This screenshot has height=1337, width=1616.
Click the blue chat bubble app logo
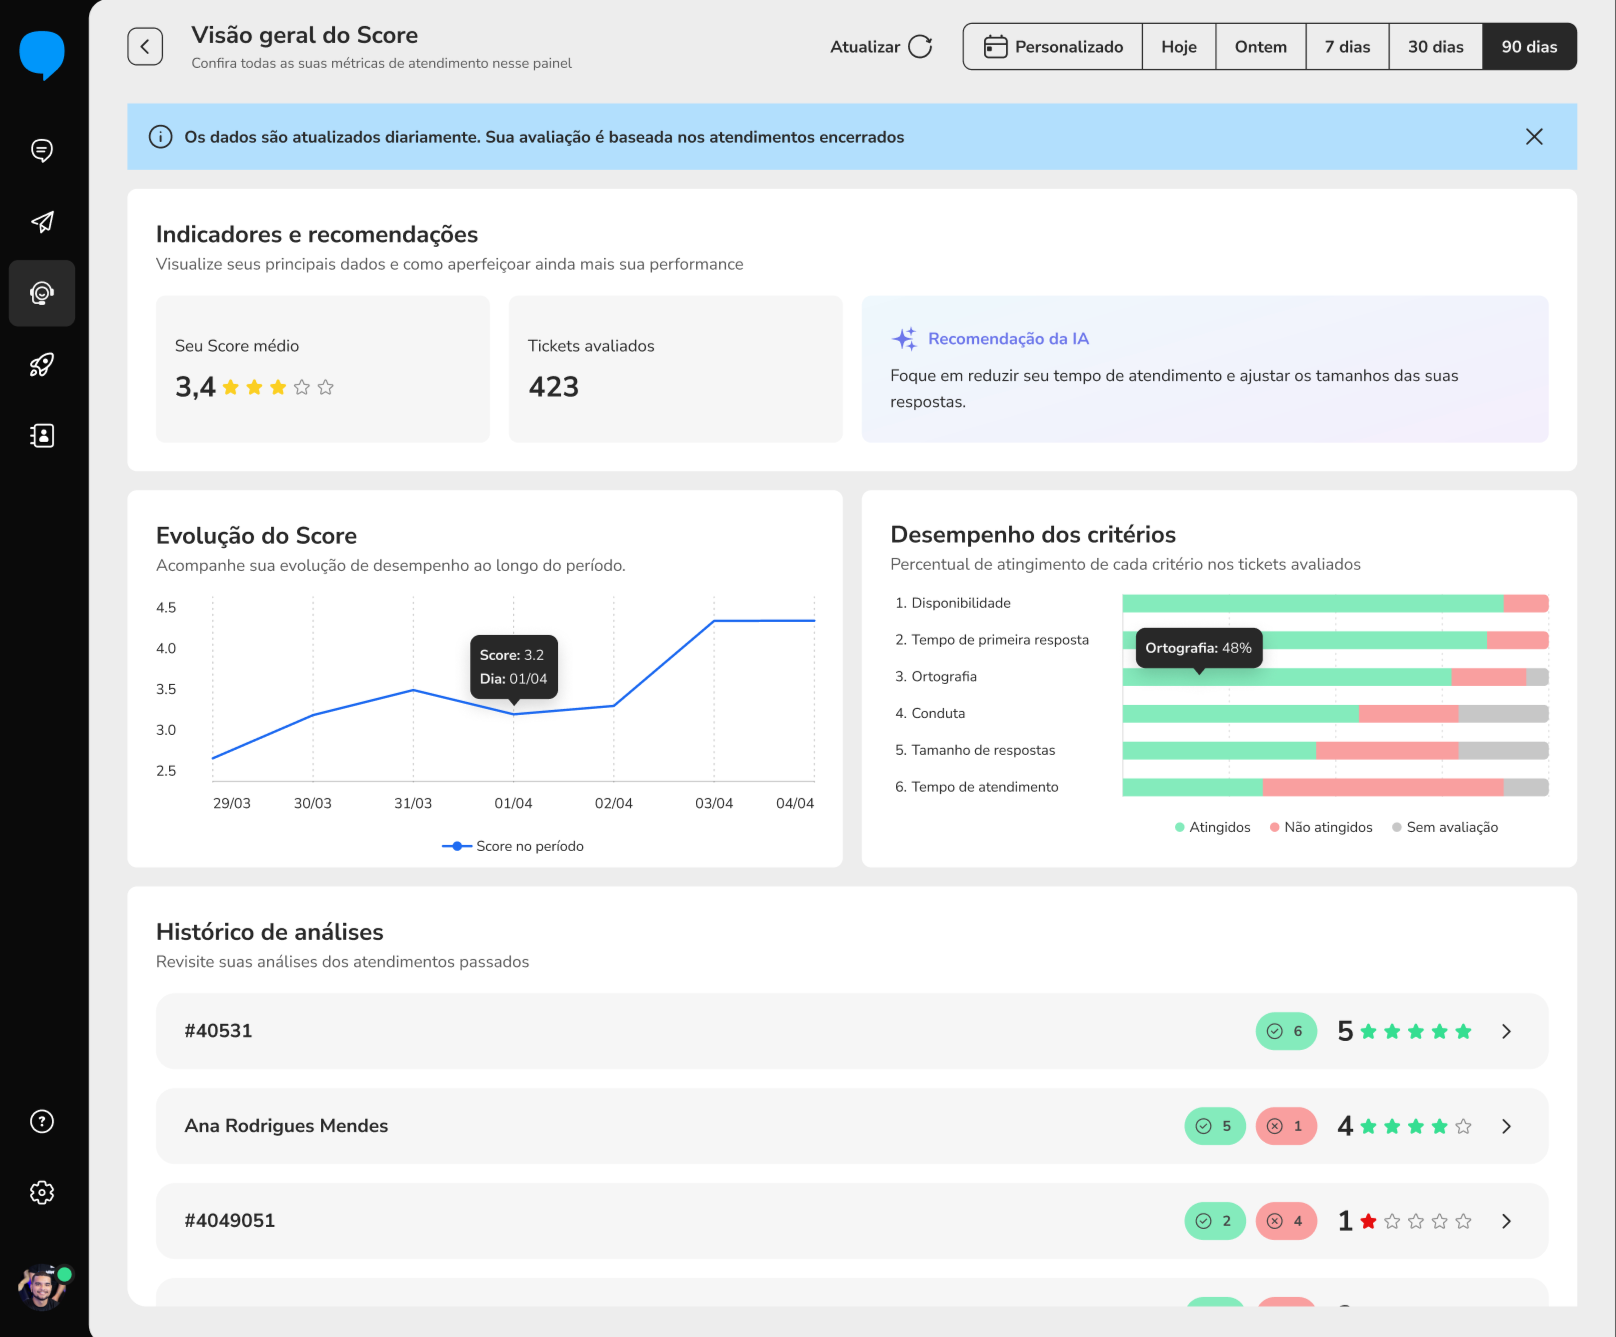coord(42,55)
